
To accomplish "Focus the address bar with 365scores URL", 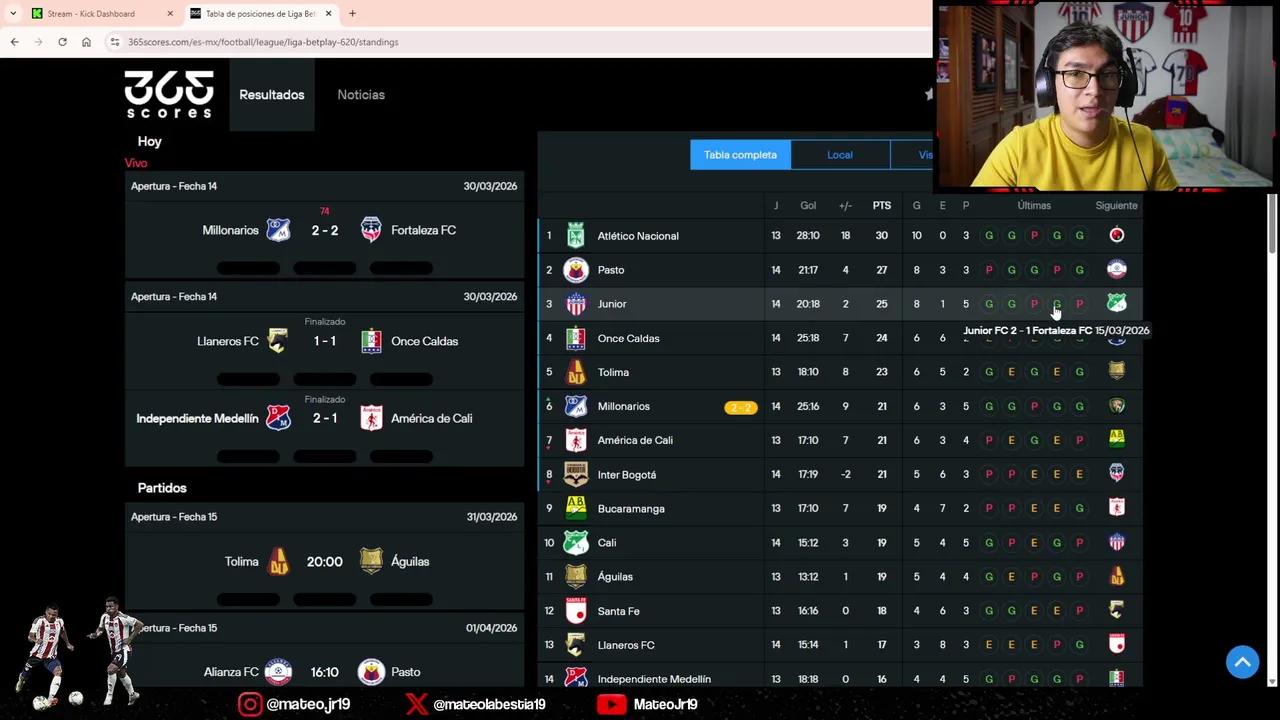I will pos(520,42).
